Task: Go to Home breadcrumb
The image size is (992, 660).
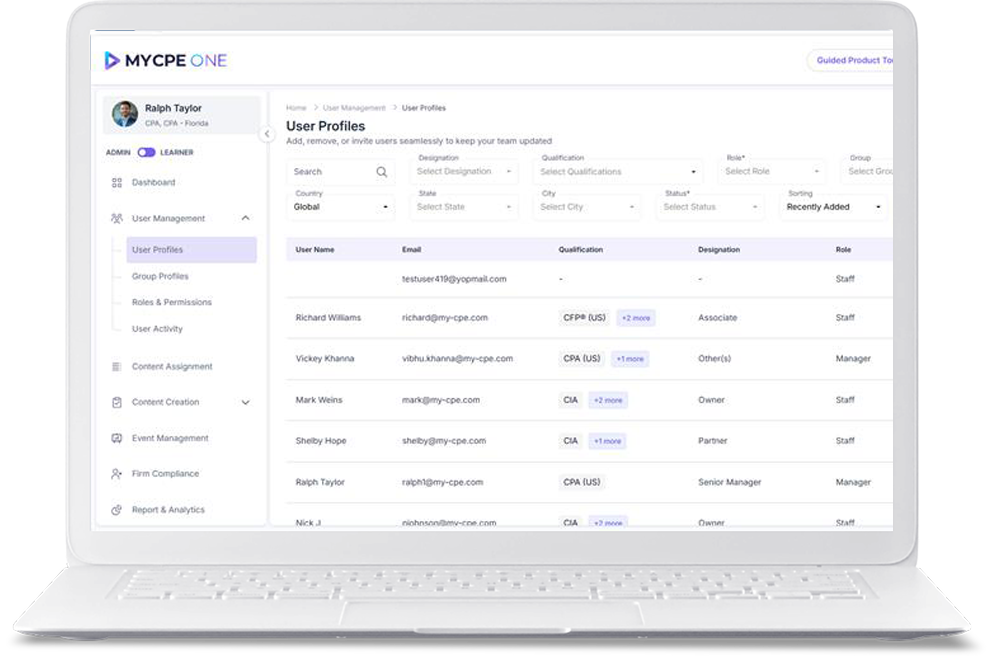Action: click(x=296, y=108)
